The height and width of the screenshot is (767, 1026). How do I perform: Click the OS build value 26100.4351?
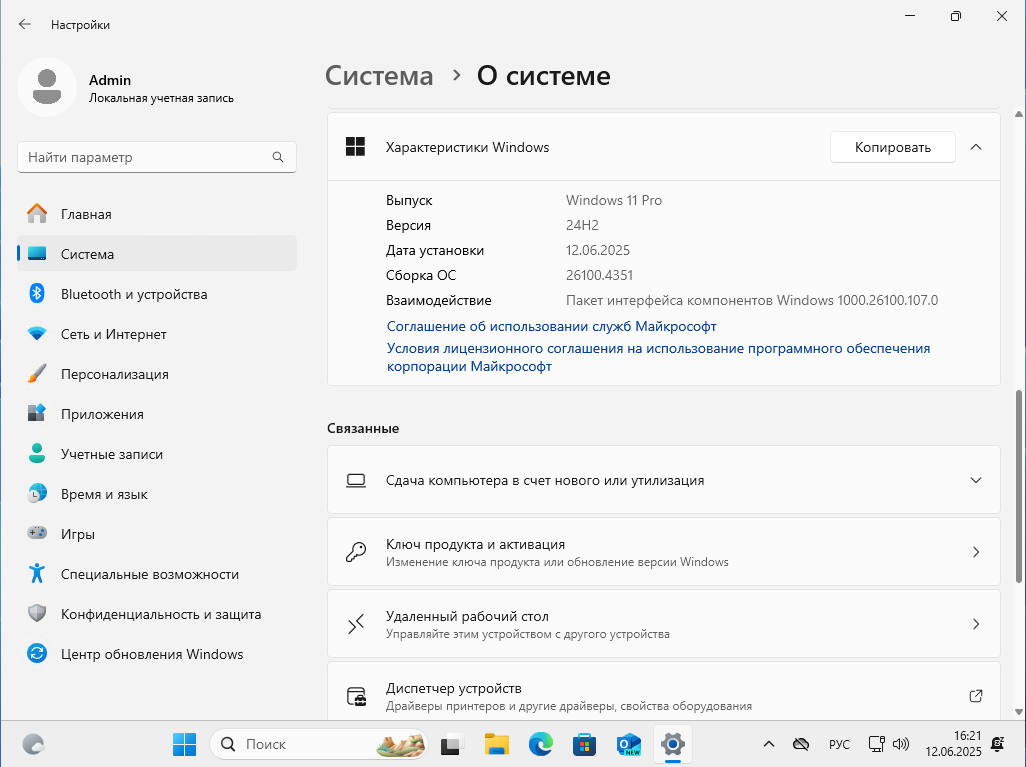[599, 275]
